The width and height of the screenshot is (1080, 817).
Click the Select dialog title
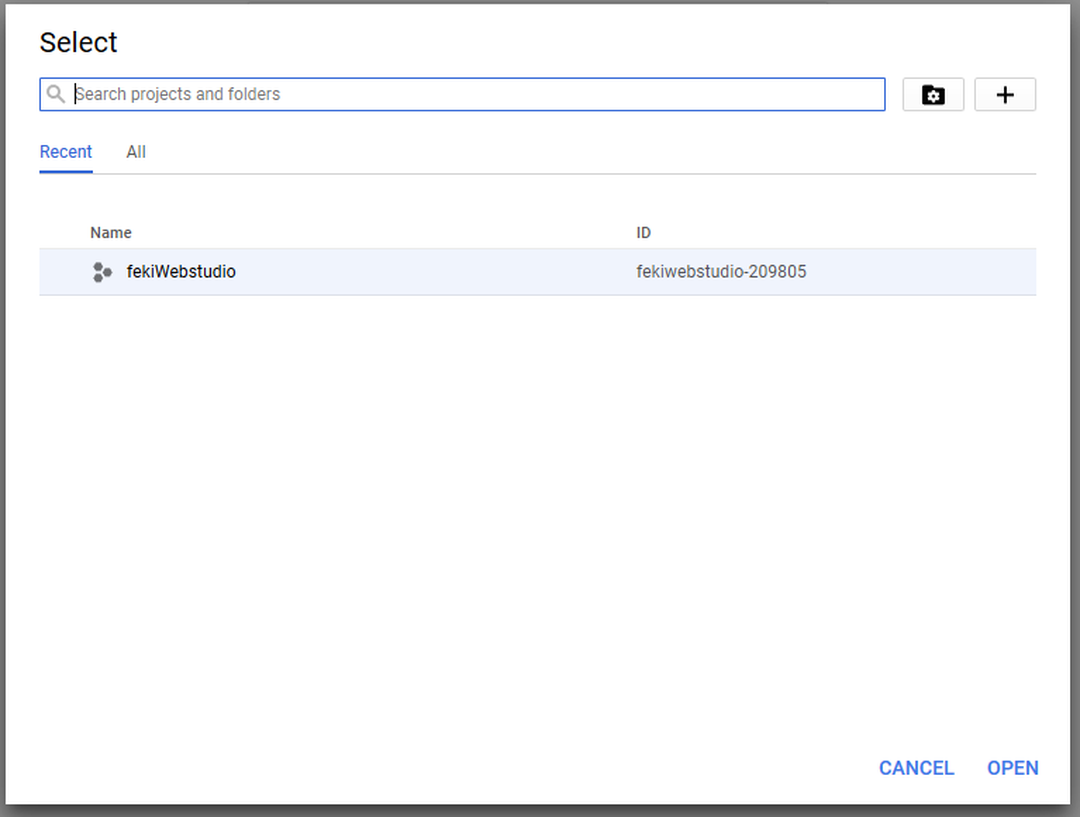pyautogui.click(x=79, y=43)
